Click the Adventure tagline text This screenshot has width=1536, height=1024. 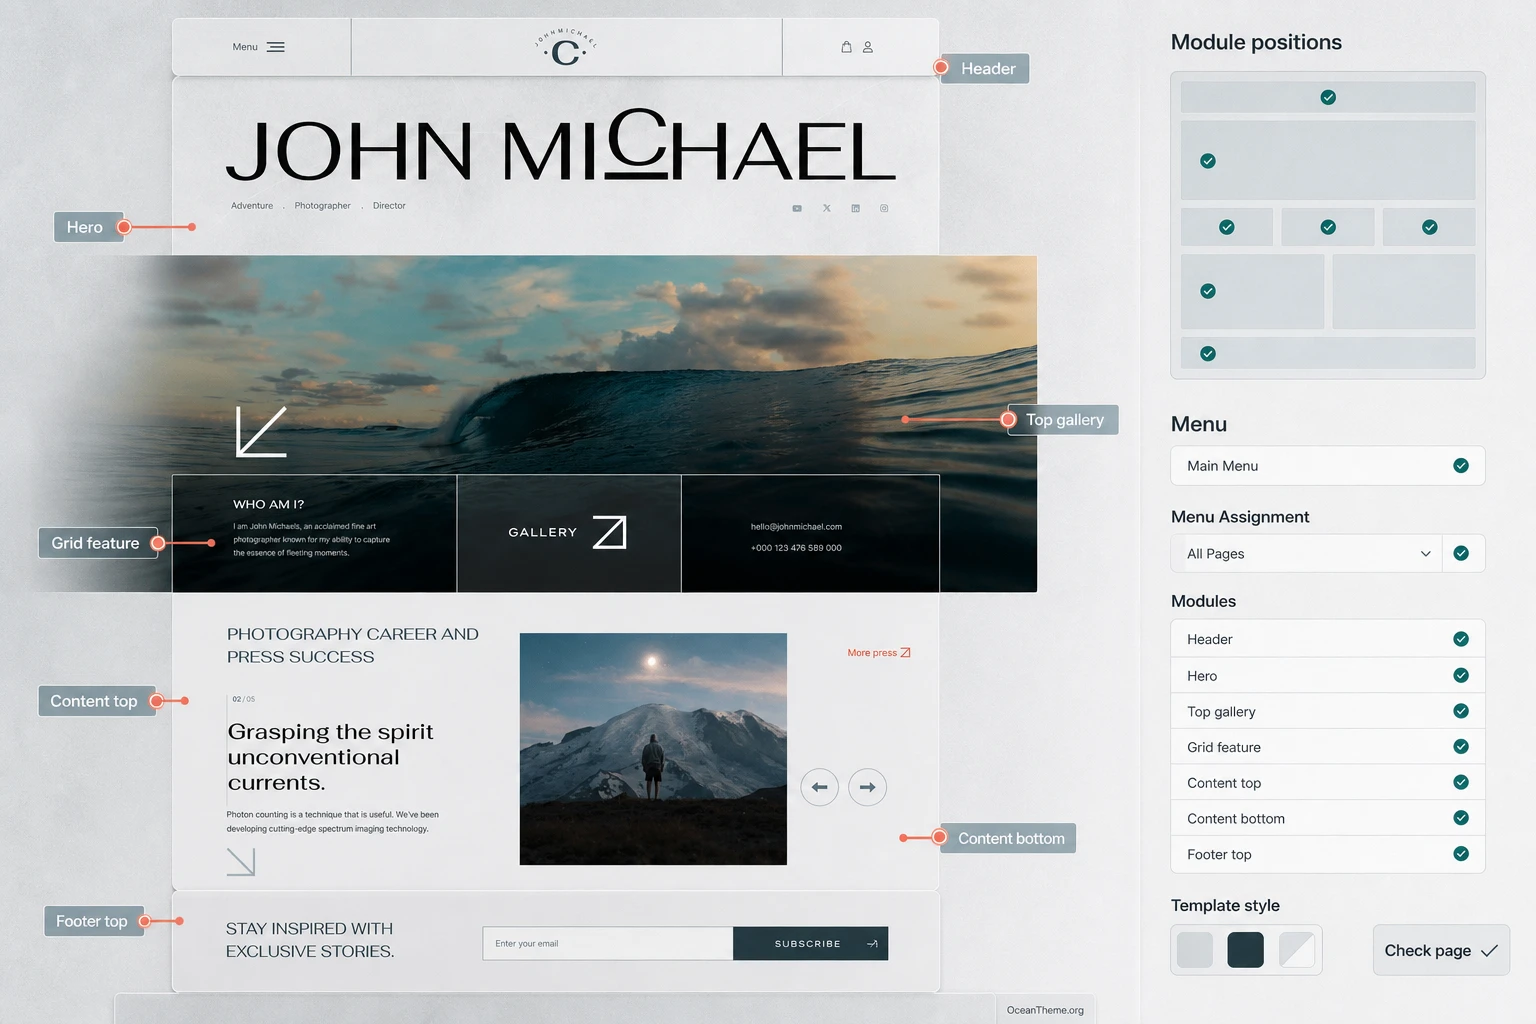click(x=252, y=206)
